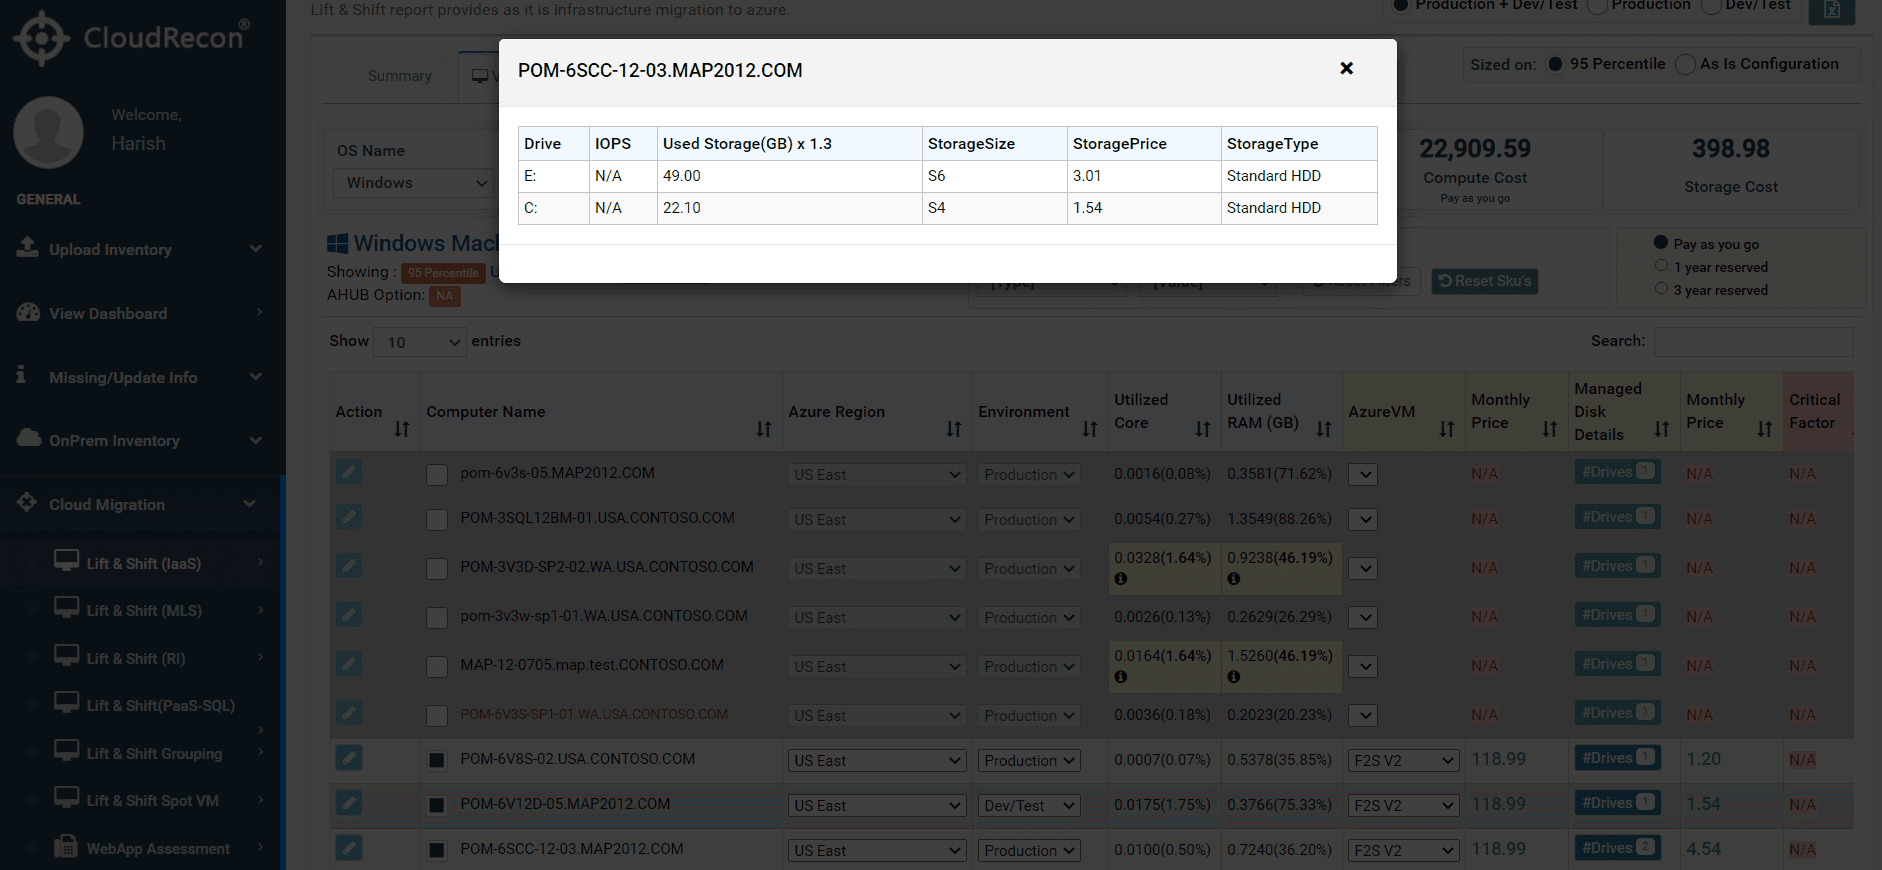Click the S6 StorageSize cell in dialog

[994, 176]
